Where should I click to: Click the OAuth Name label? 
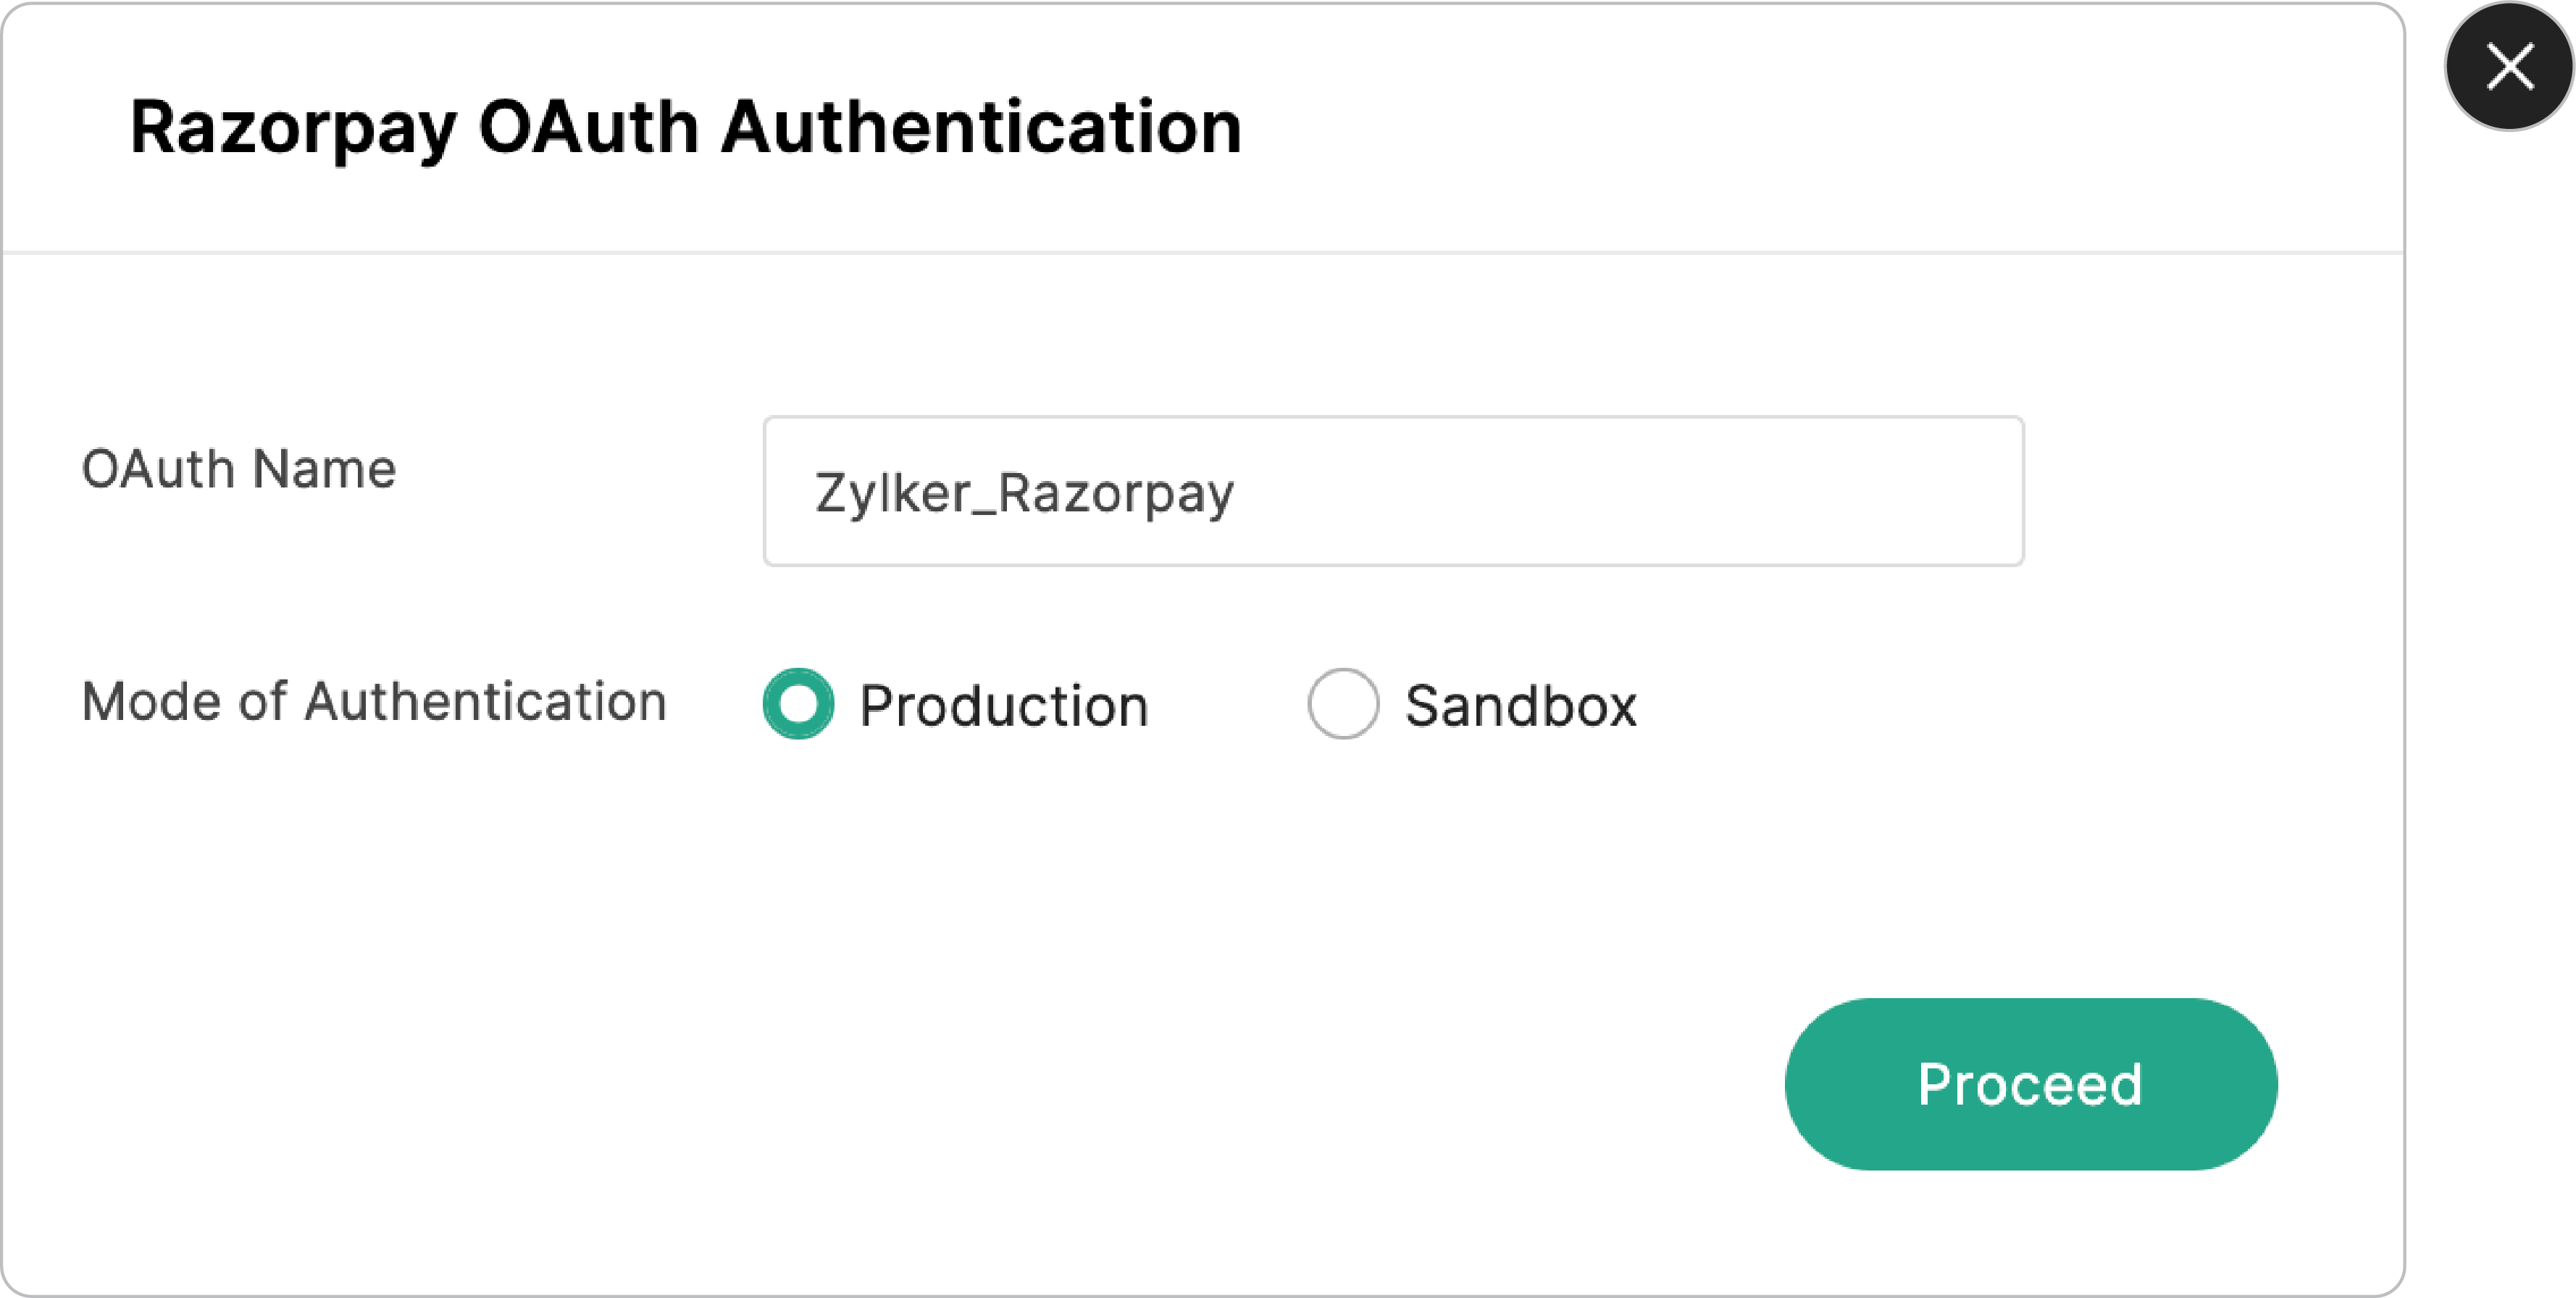point(239,468)
